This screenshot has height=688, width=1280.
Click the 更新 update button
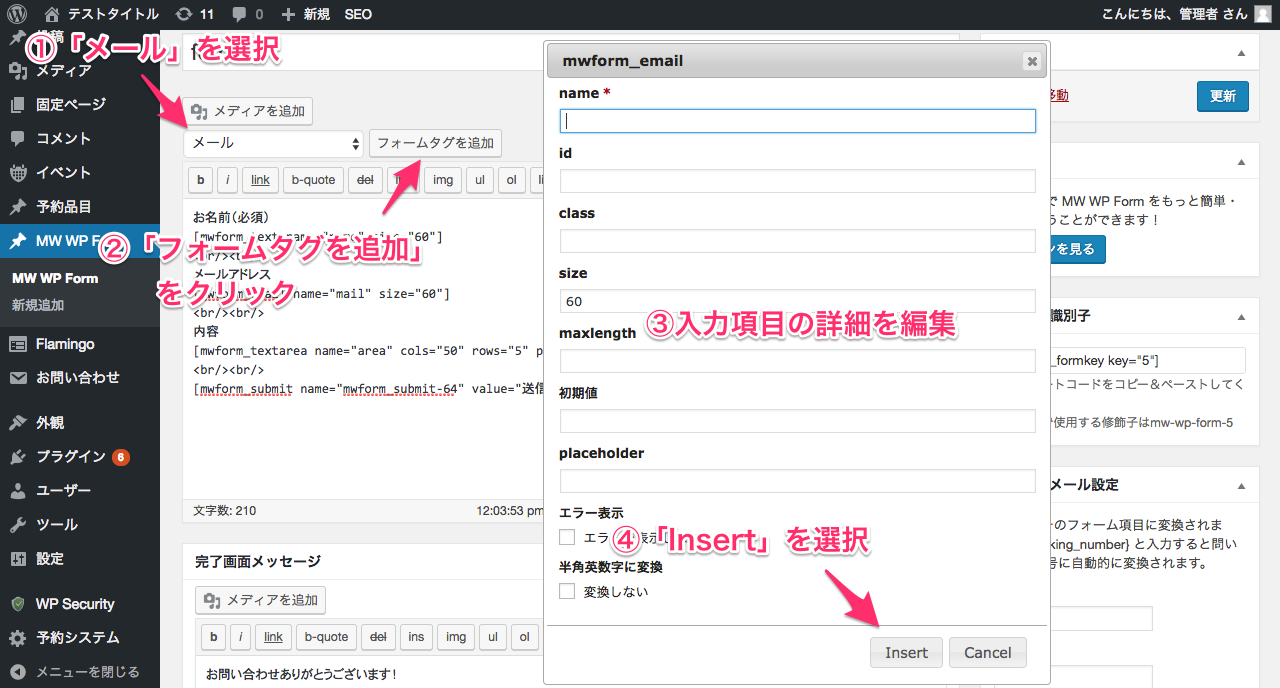click(1222, 96)
